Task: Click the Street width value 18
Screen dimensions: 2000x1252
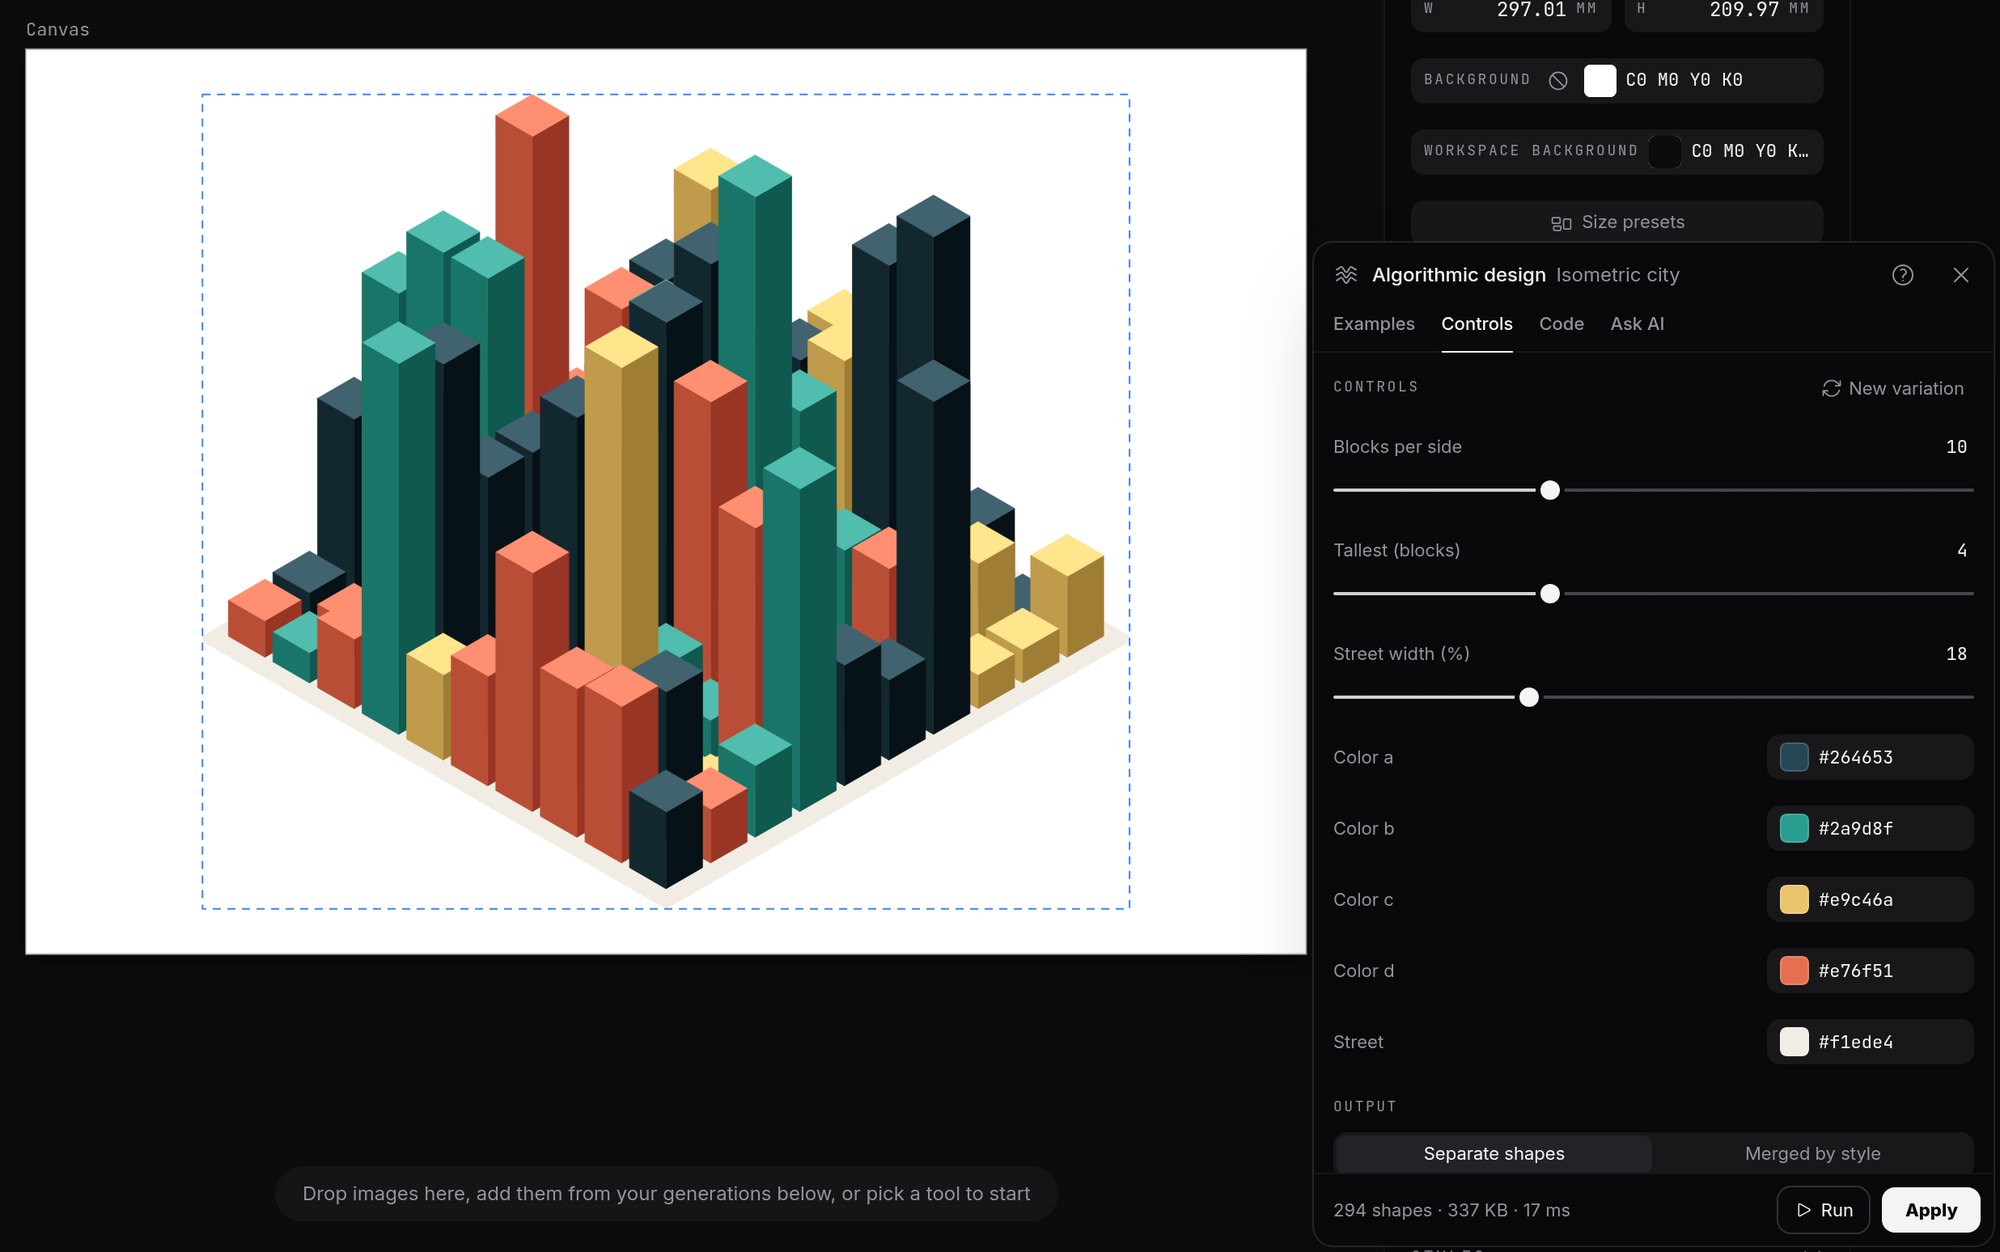Action: (x=1956, y=654)
